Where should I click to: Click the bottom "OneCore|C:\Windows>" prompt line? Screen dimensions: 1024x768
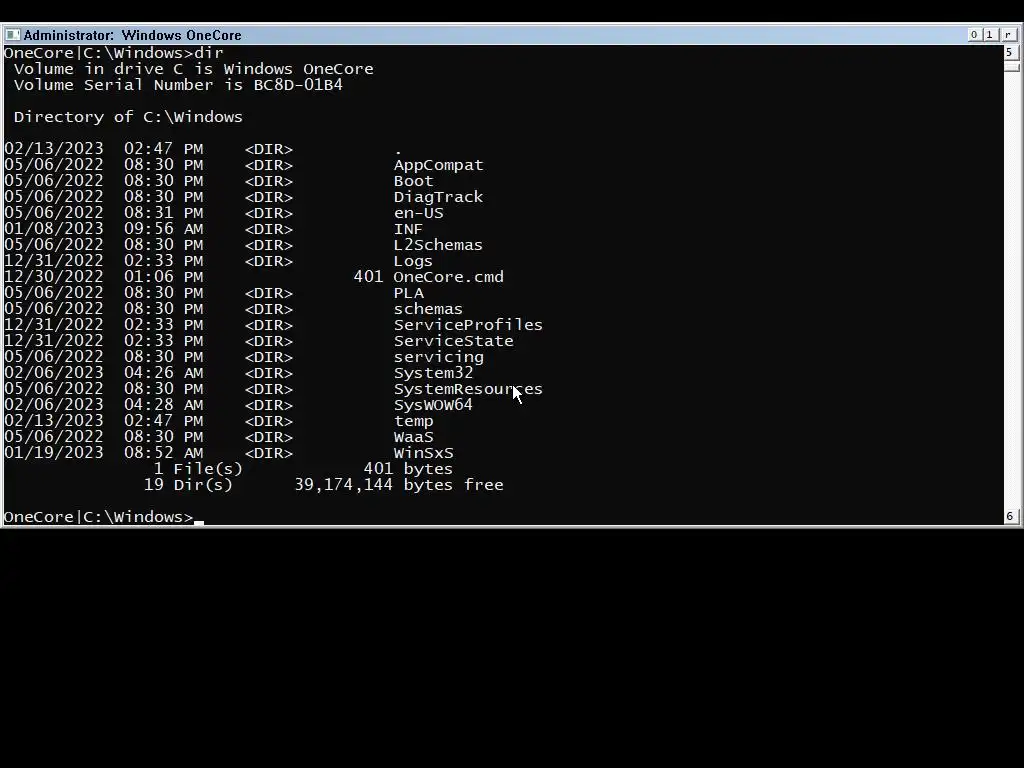point(99,517)
